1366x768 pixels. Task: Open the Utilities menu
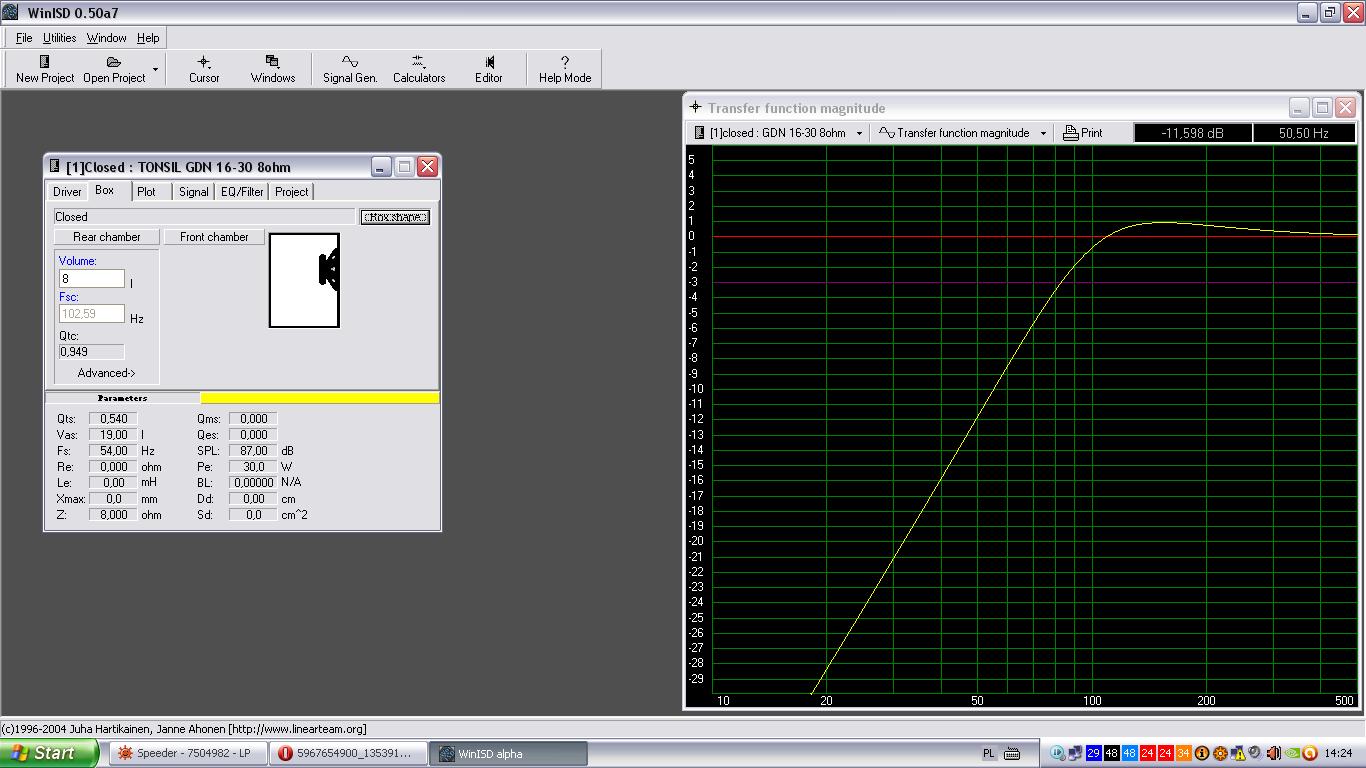click(x=59, y=38)
